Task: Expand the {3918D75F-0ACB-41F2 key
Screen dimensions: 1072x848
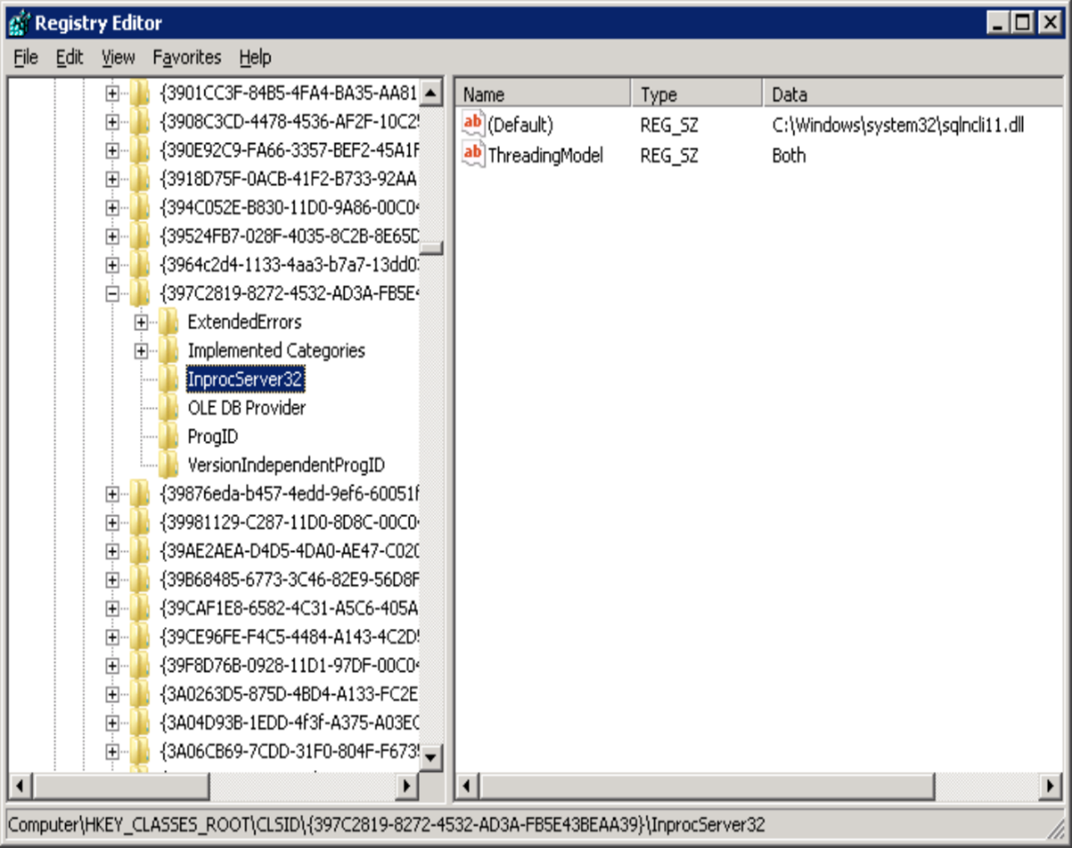Action: [x=112, y=179]
